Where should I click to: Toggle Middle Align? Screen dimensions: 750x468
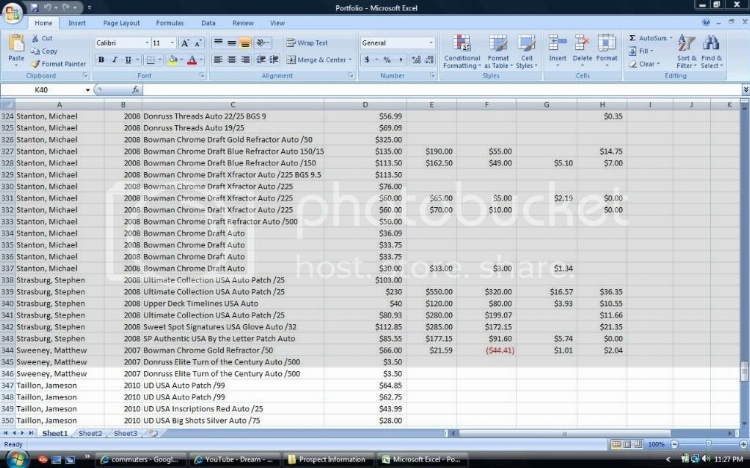coord(232,43)
